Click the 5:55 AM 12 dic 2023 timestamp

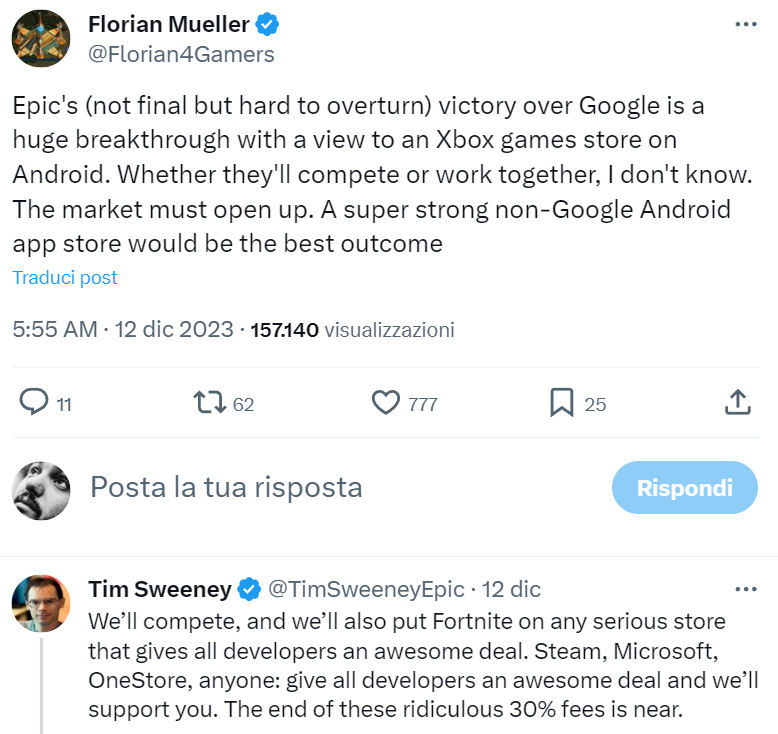point(123,329)
